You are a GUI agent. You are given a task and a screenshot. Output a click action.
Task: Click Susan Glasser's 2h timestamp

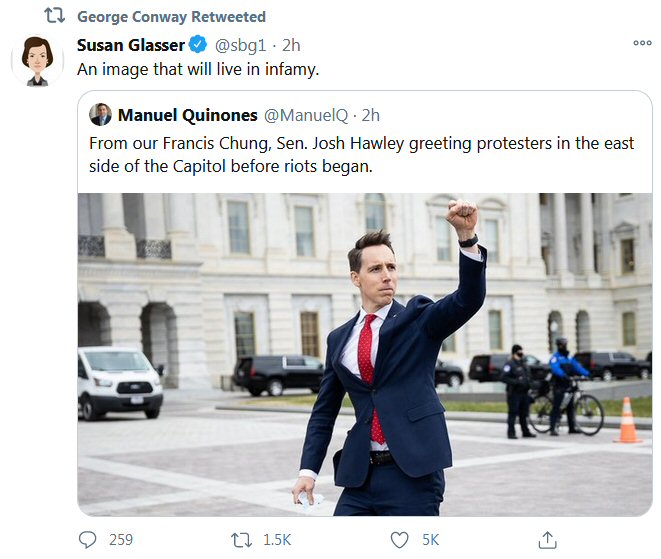coord(292,45)
